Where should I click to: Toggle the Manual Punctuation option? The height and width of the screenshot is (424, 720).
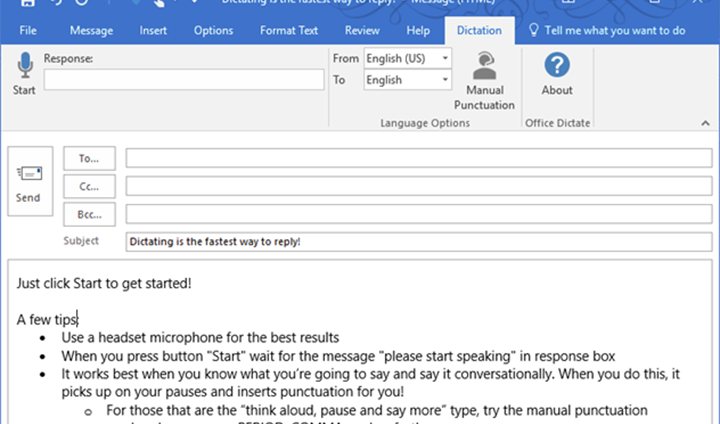[484, 82]
